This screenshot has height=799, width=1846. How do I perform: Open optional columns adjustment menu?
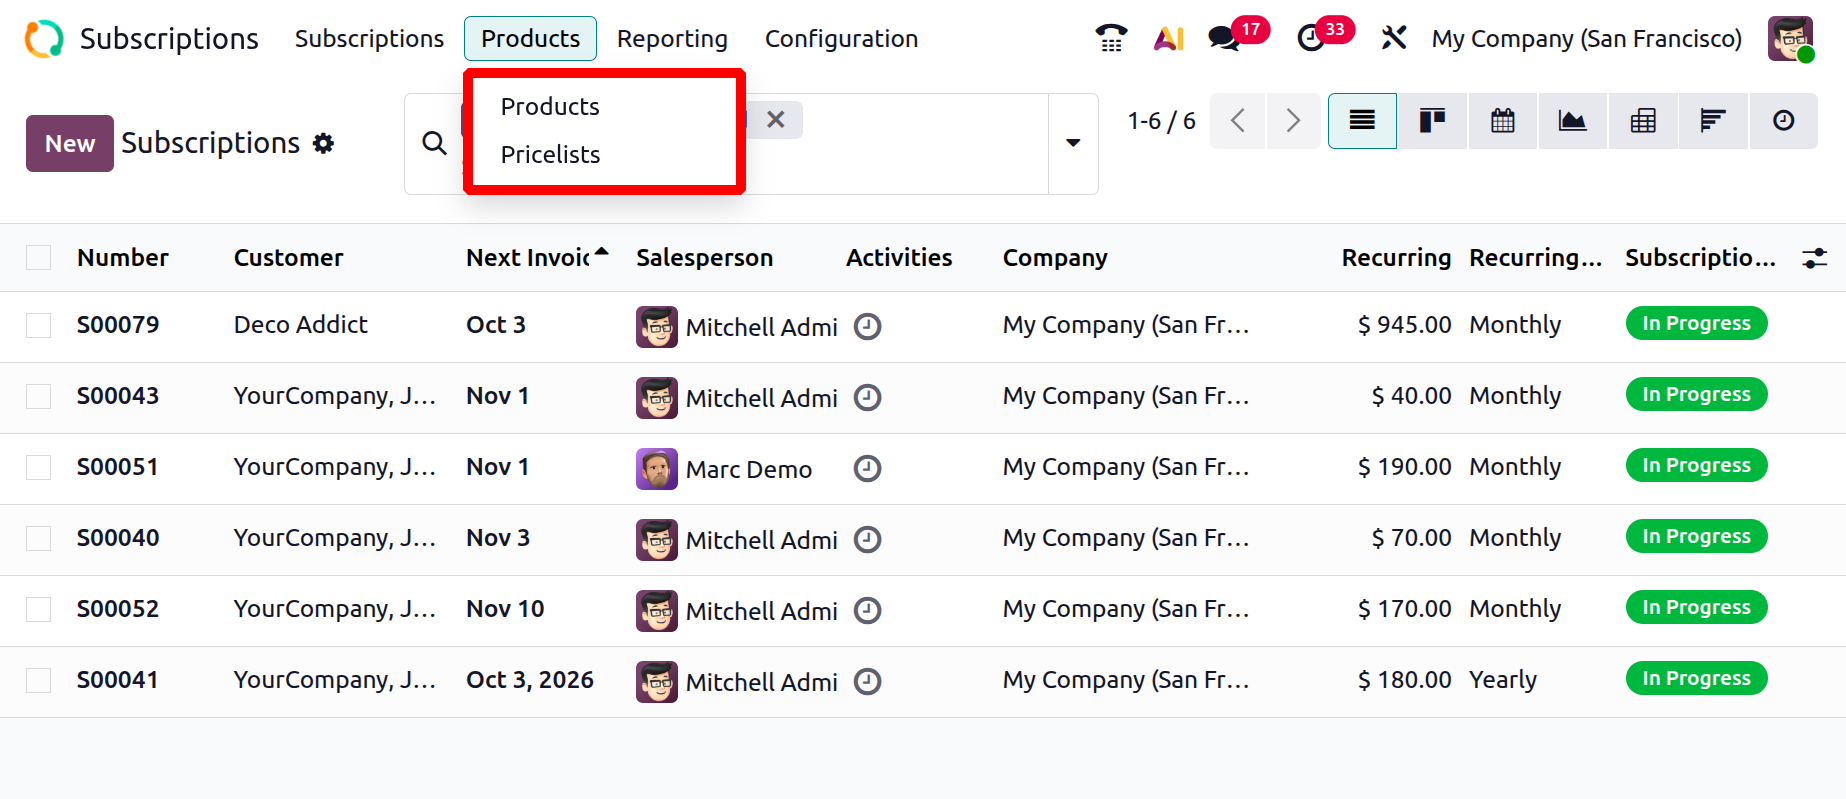click(1814, 258)
